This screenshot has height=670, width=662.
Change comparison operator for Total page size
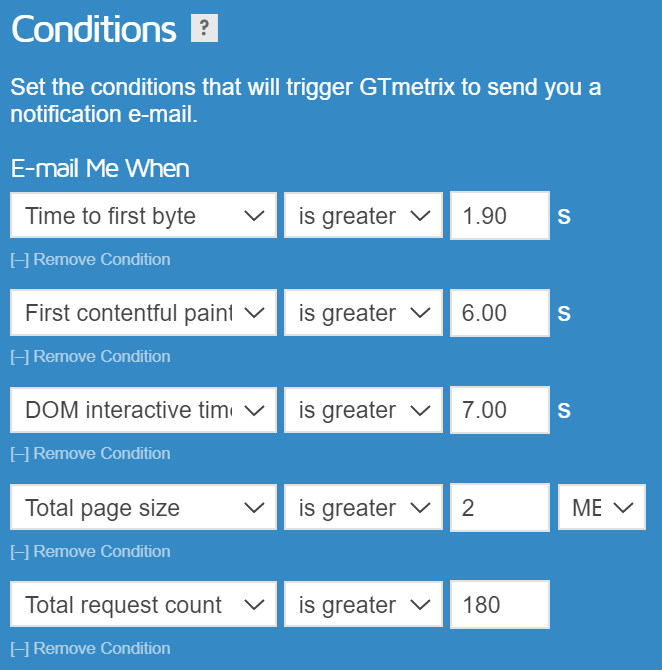point(363,507)
